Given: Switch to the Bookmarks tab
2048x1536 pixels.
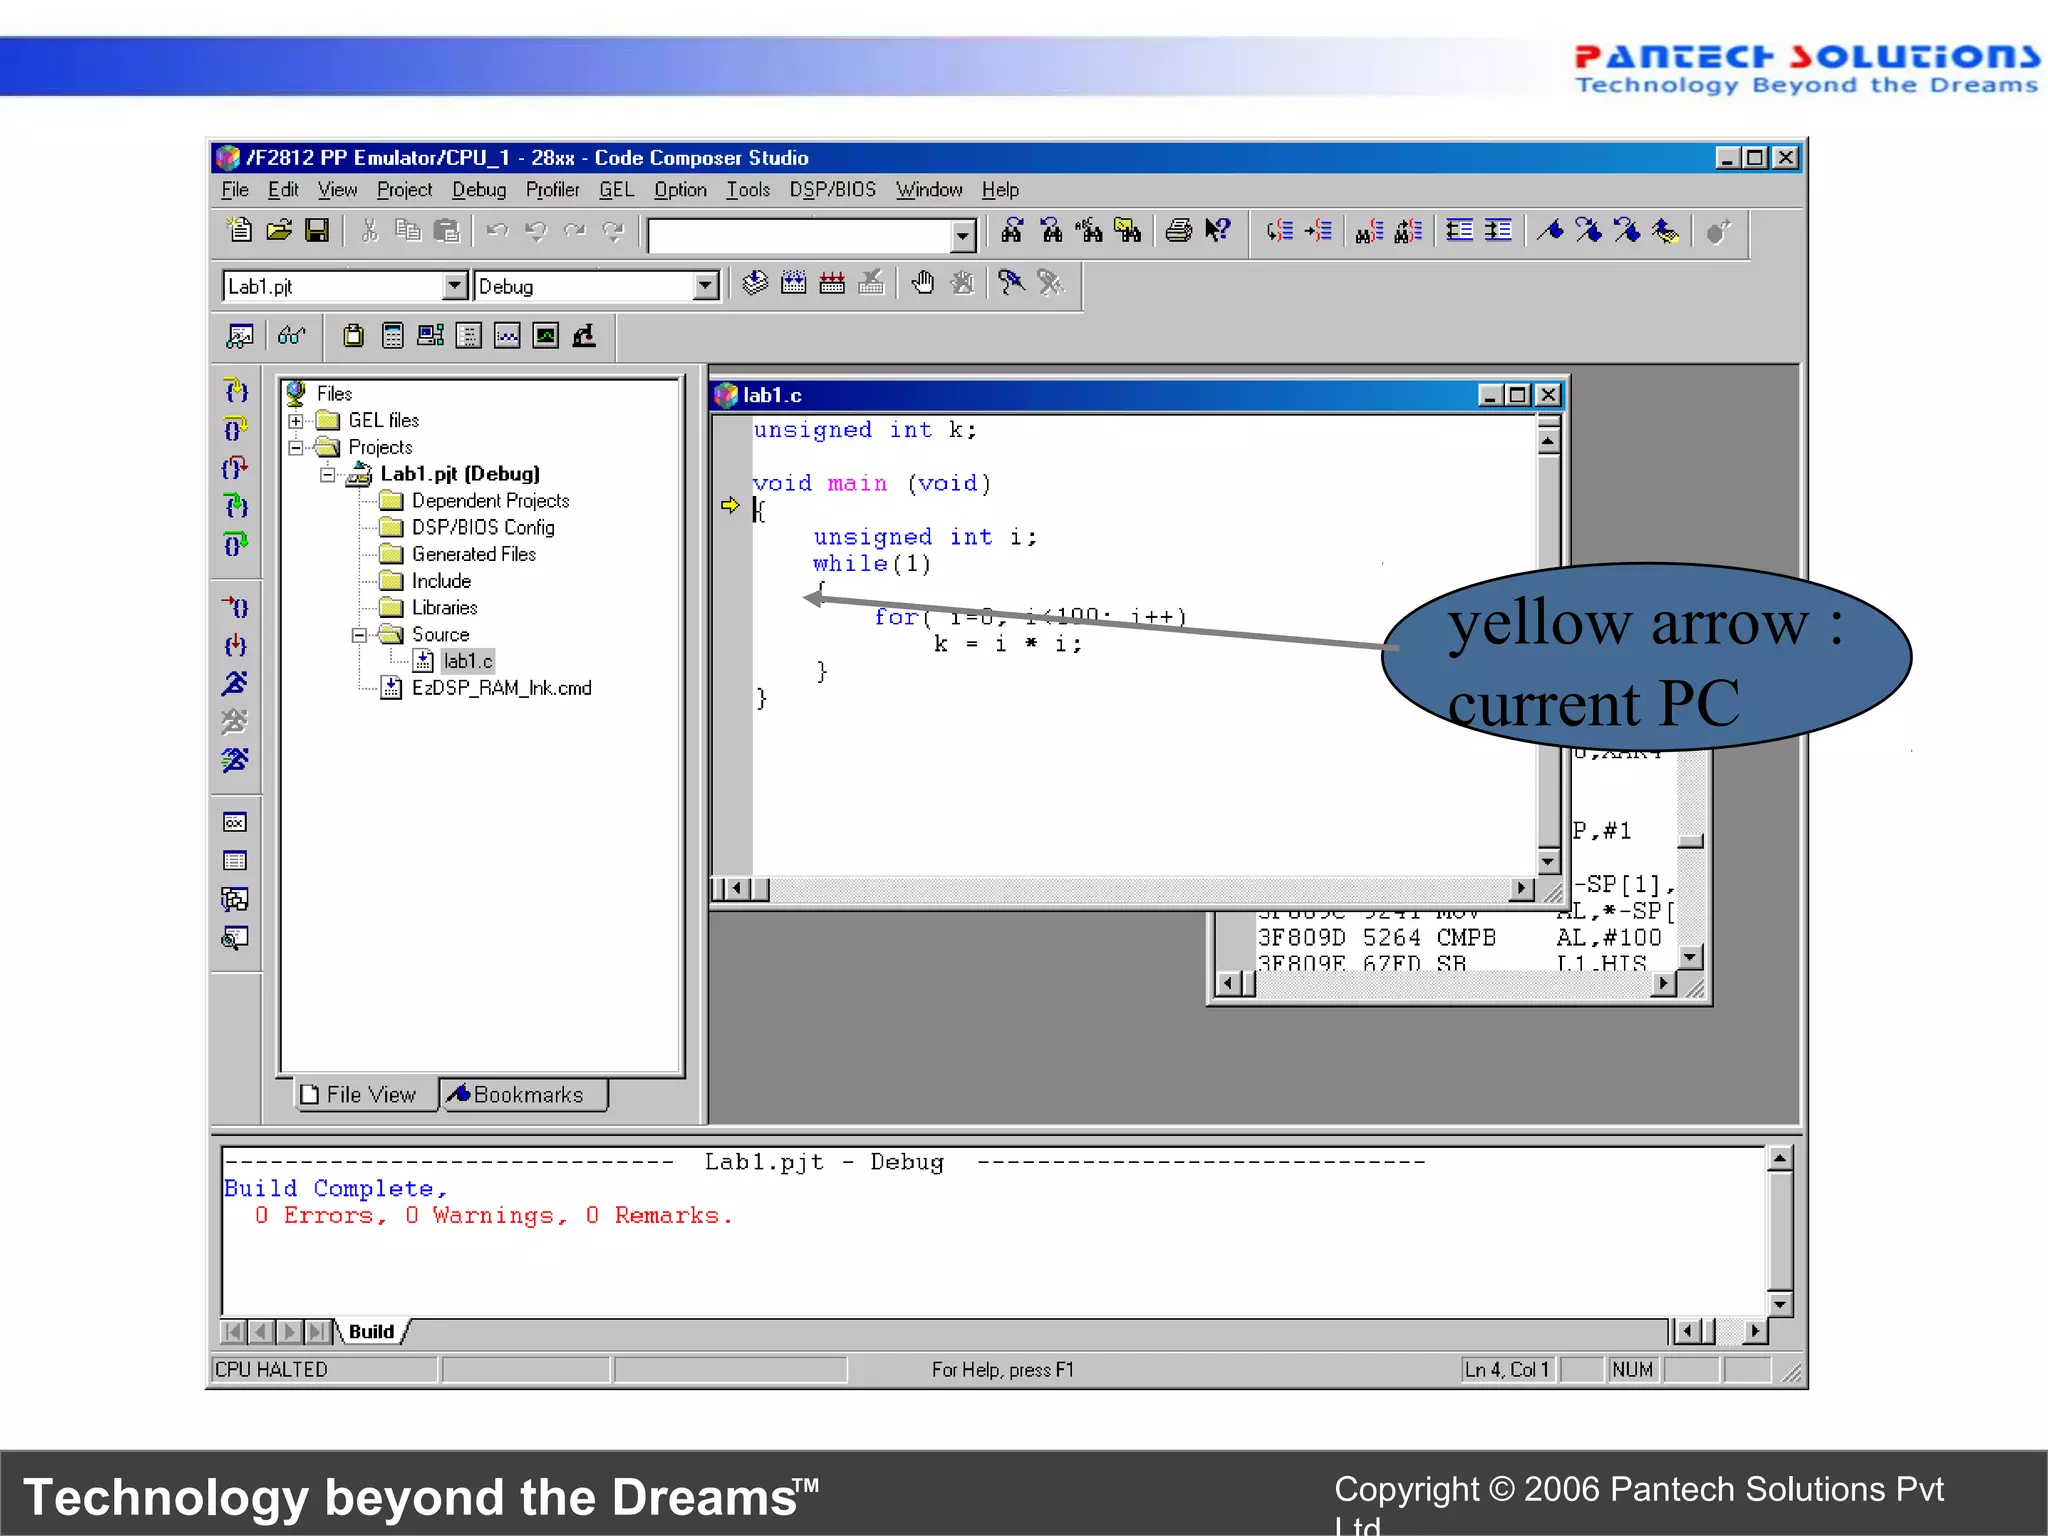Looking at the screenshot, I should [522, 1095].
